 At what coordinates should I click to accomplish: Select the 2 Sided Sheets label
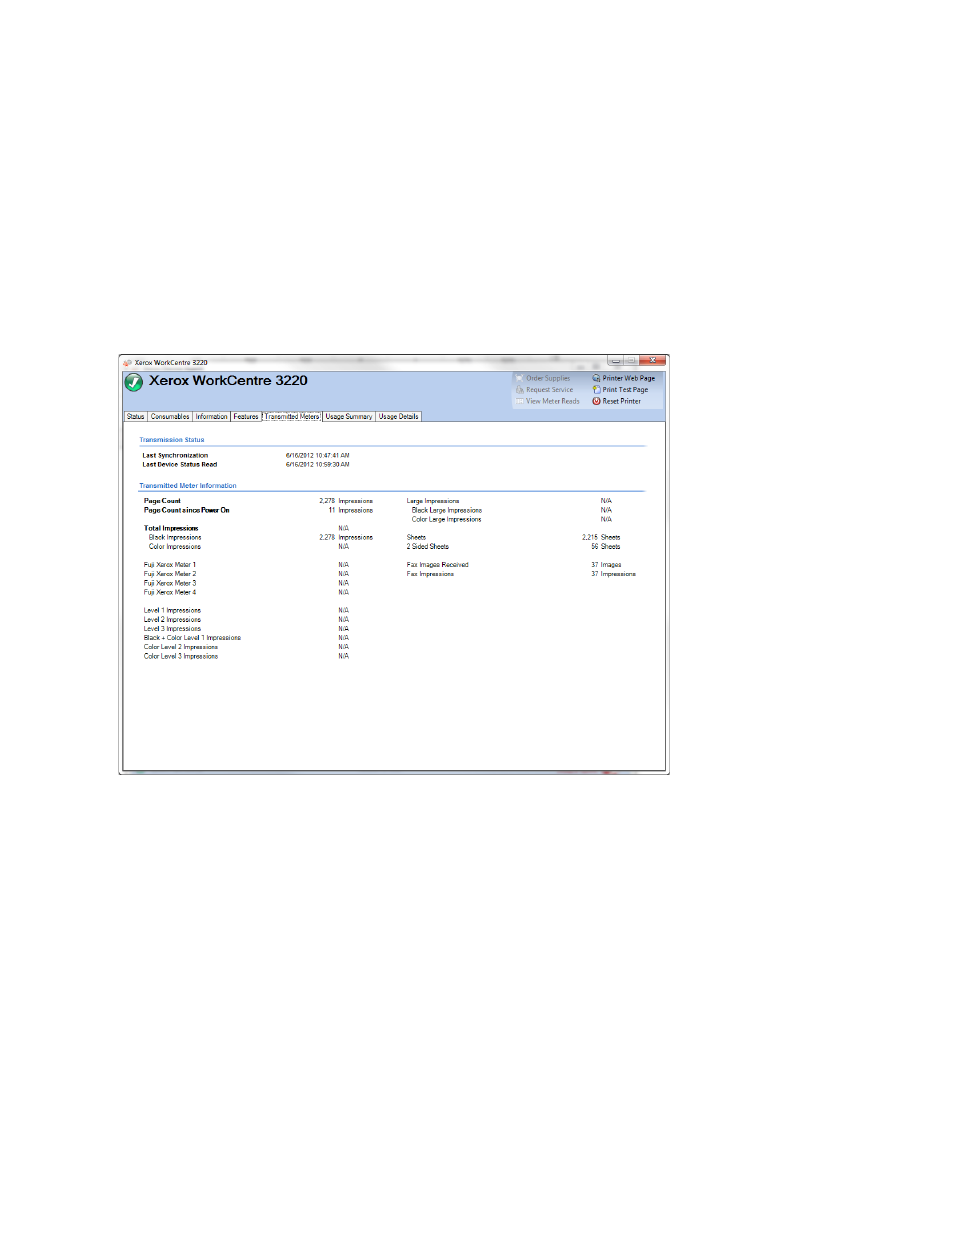428,547
